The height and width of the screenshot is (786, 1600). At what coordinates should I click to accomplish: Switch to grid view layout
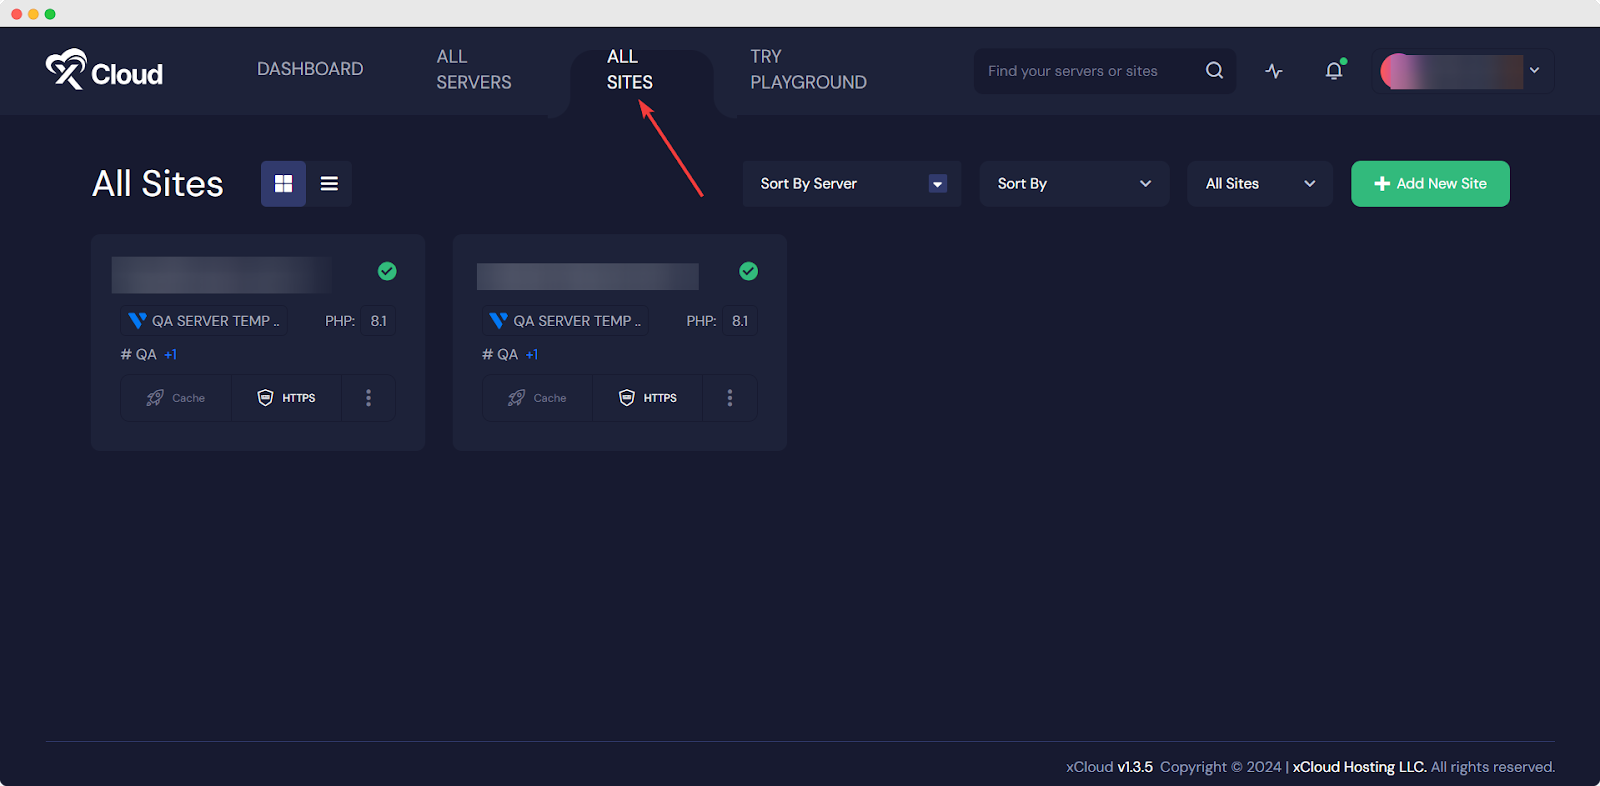283,184
